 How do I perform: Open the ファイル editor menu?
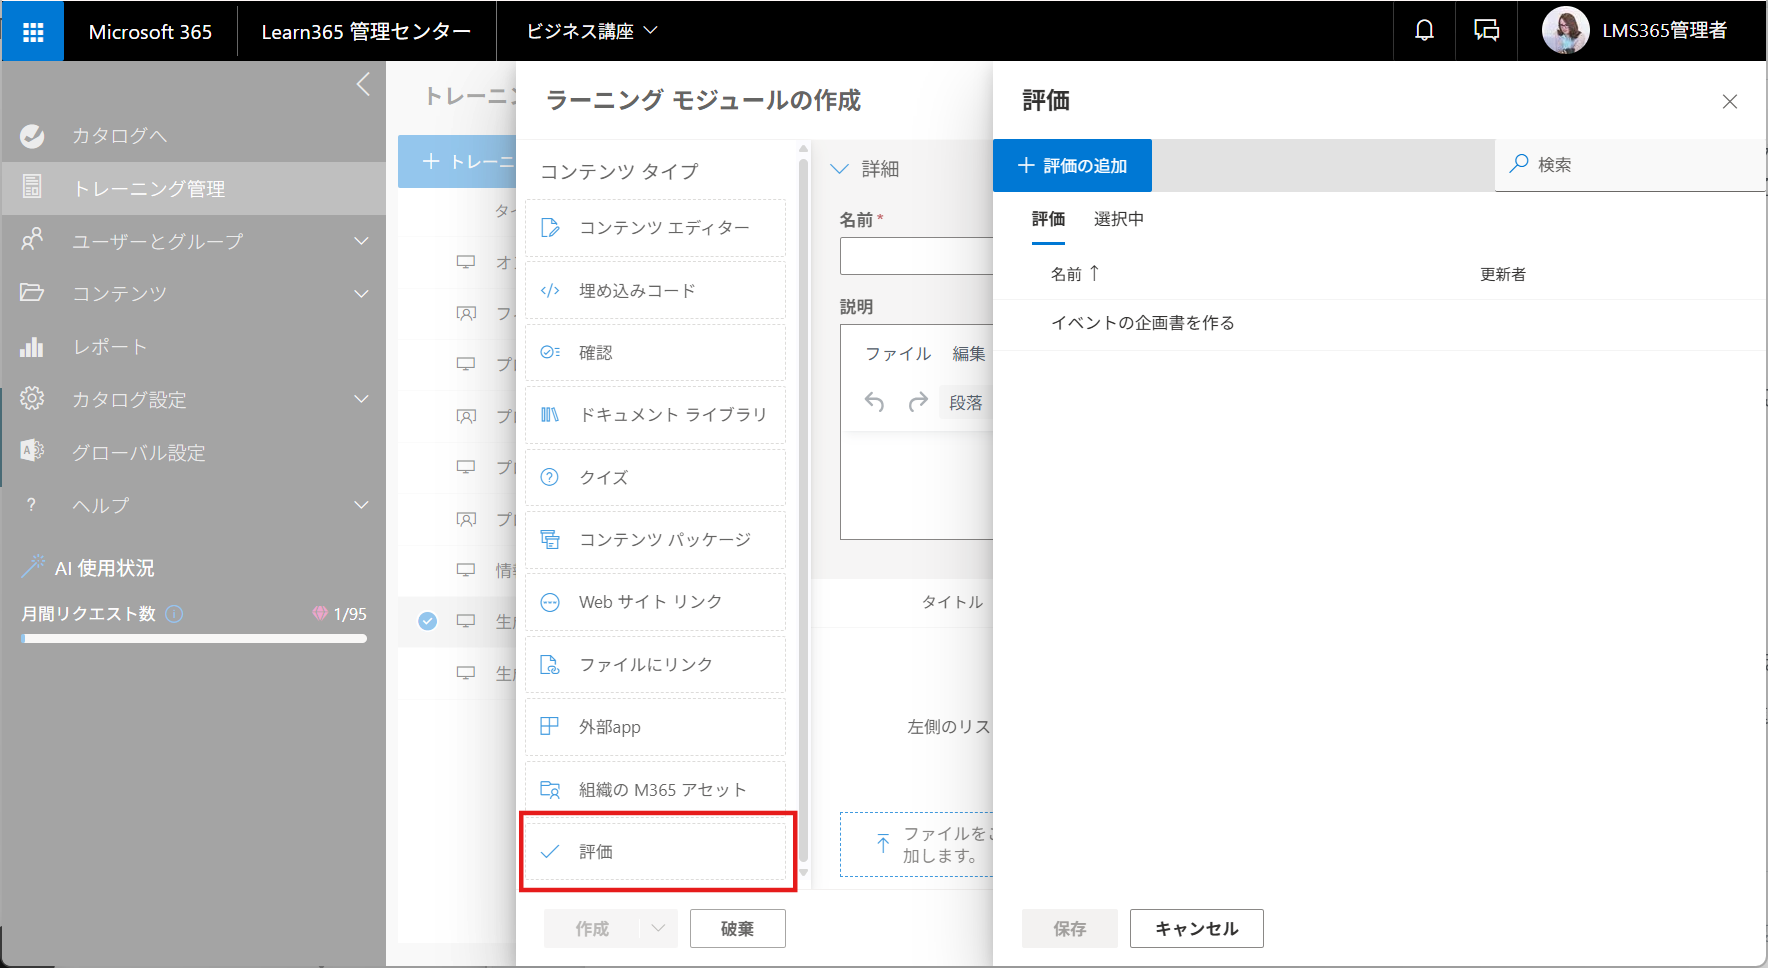click(x=898, y=354)
